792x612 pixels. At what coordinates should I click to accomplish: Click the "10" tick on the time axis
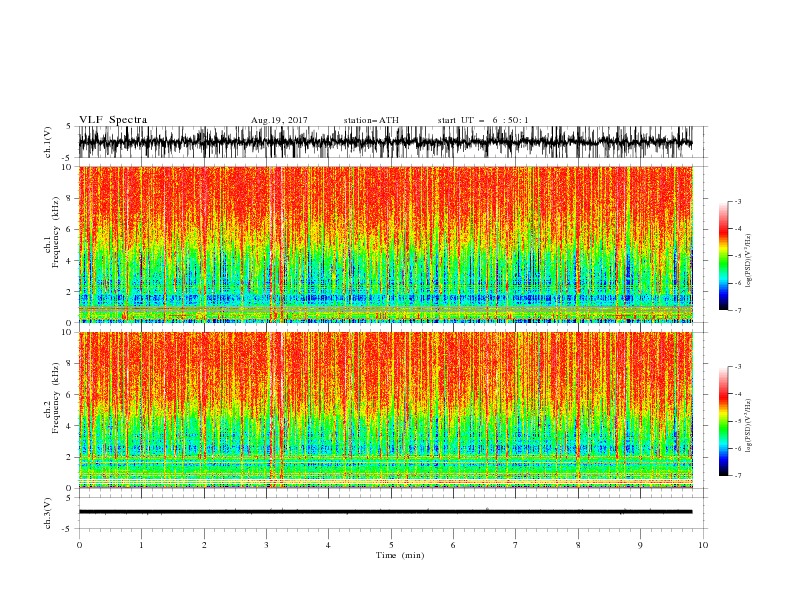click(703, 545)
